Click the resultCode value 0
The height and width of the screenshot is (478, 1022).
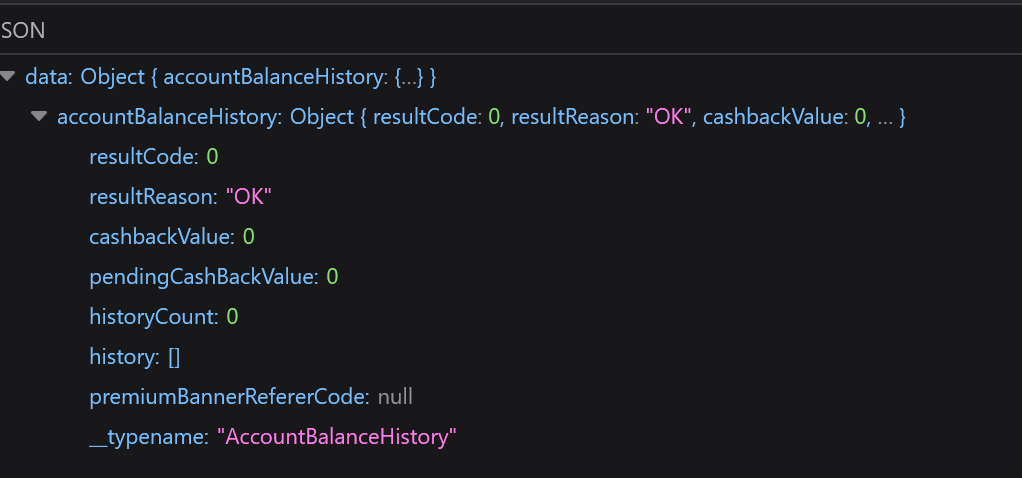coord(212,157)
